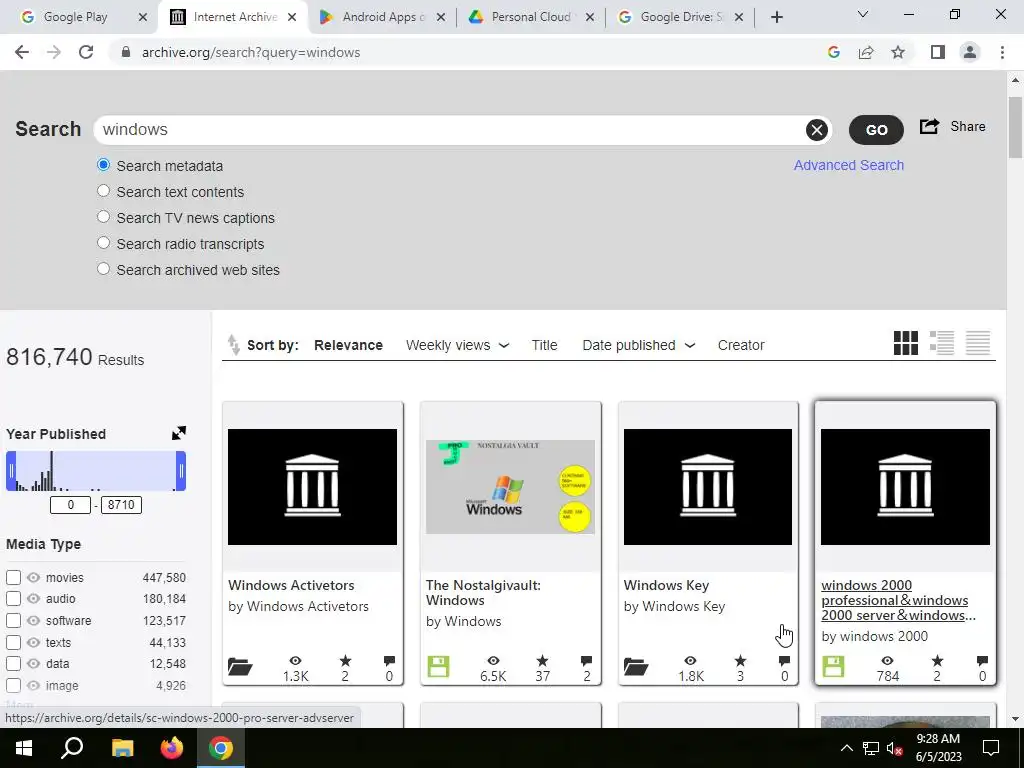Click the GO search button
This screenshot has height=768, width=1024.
point(876,130)
